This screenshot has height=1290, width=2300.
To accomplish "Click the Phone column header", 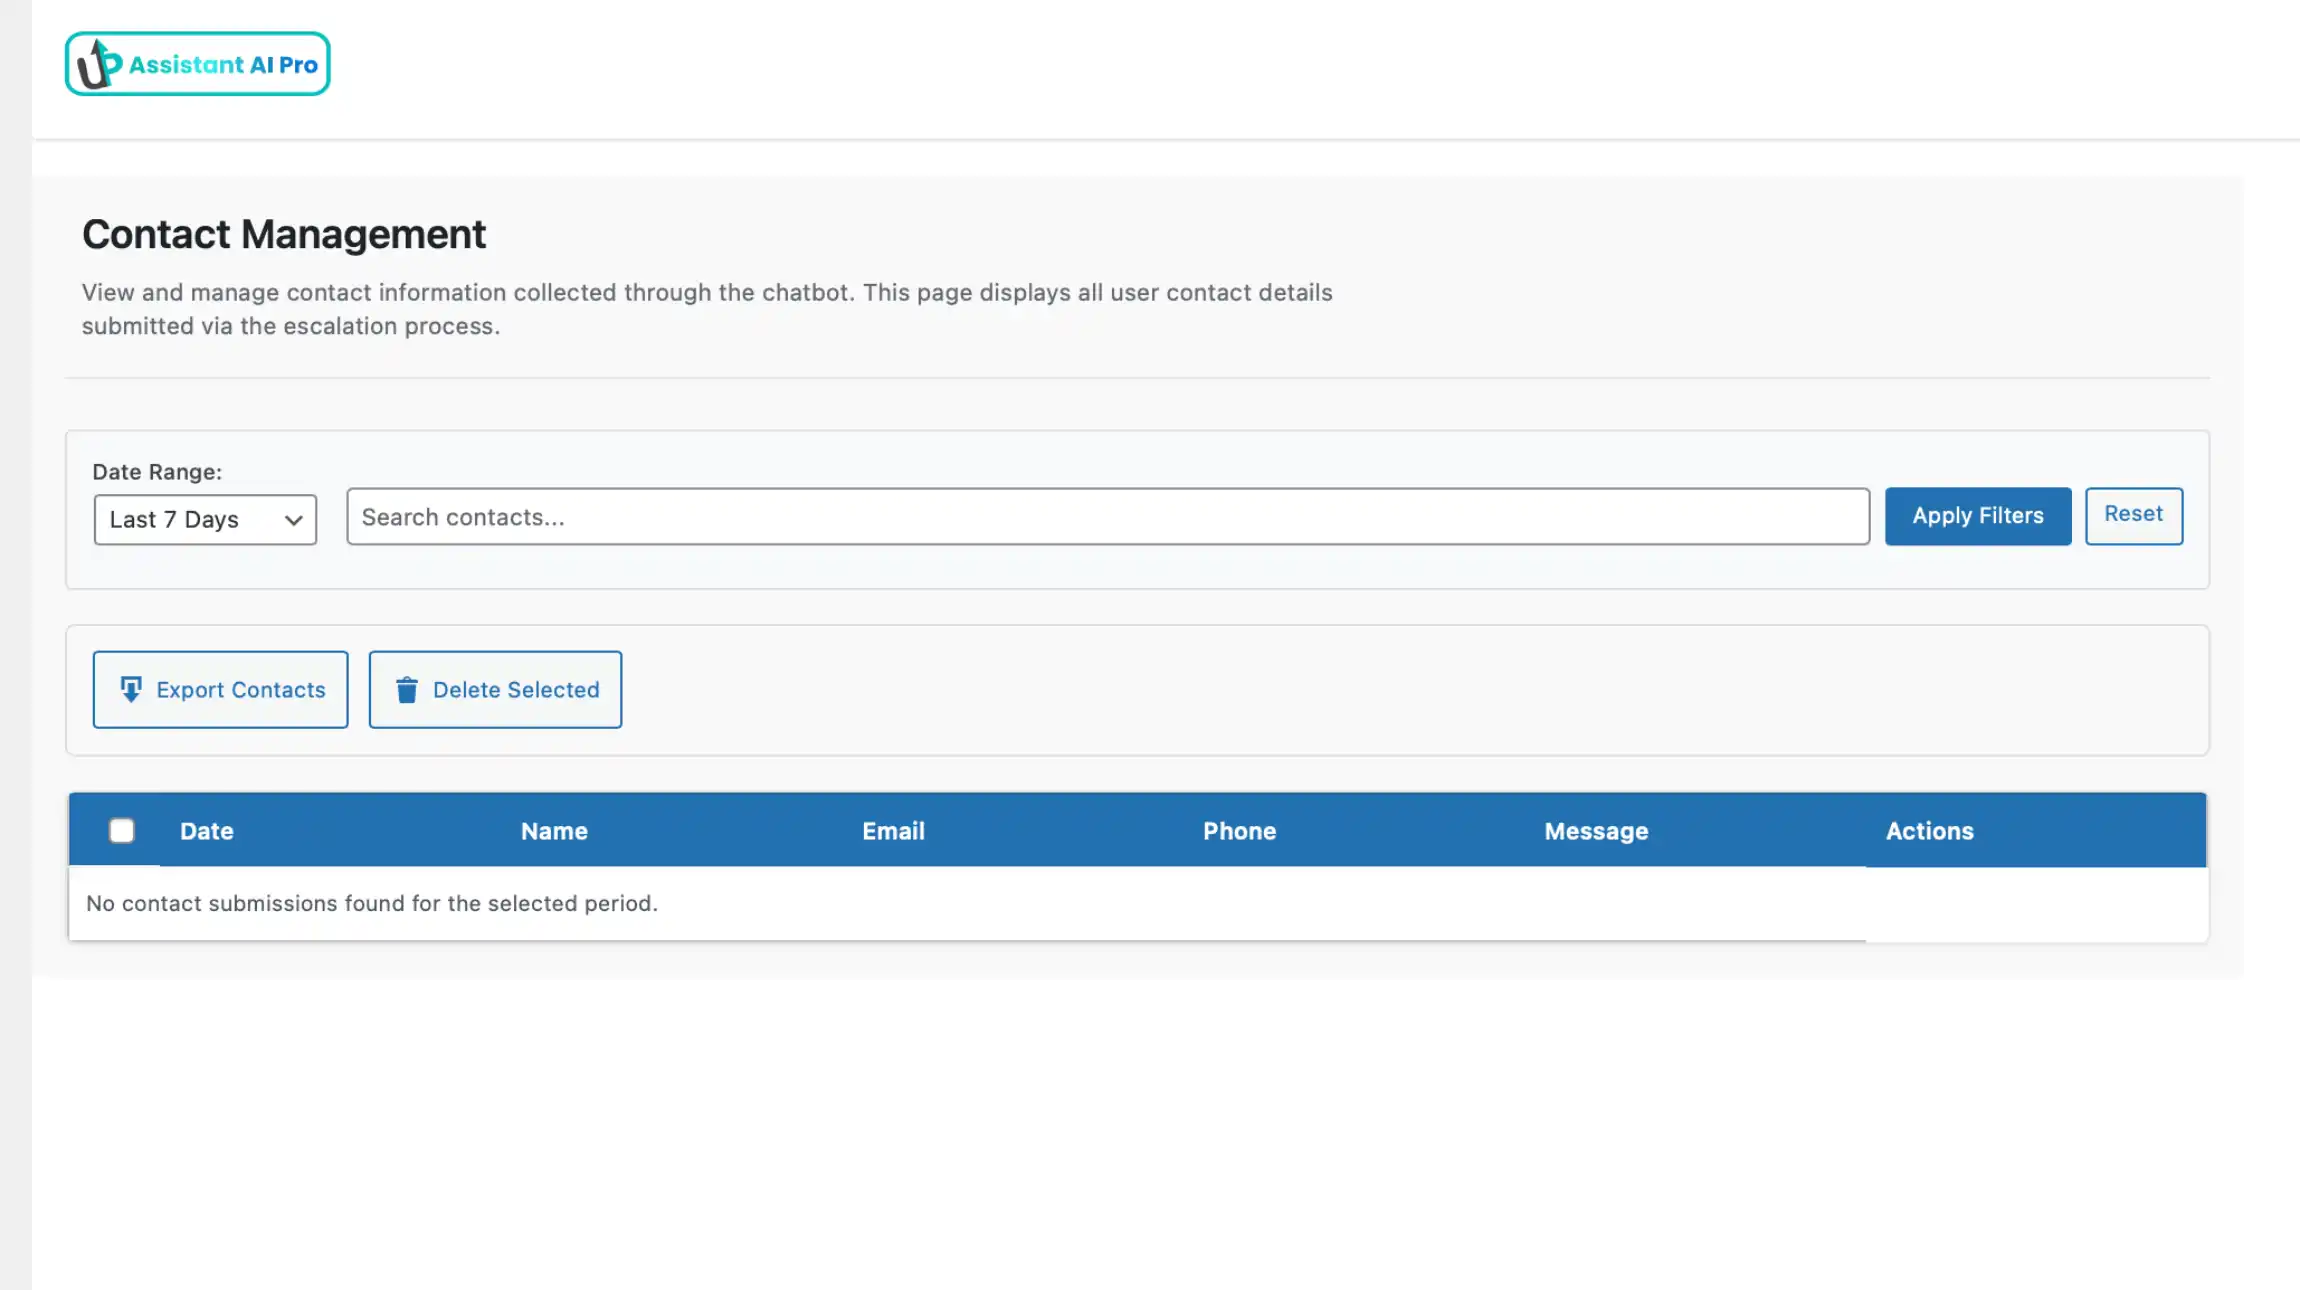I will point(1239,830).
